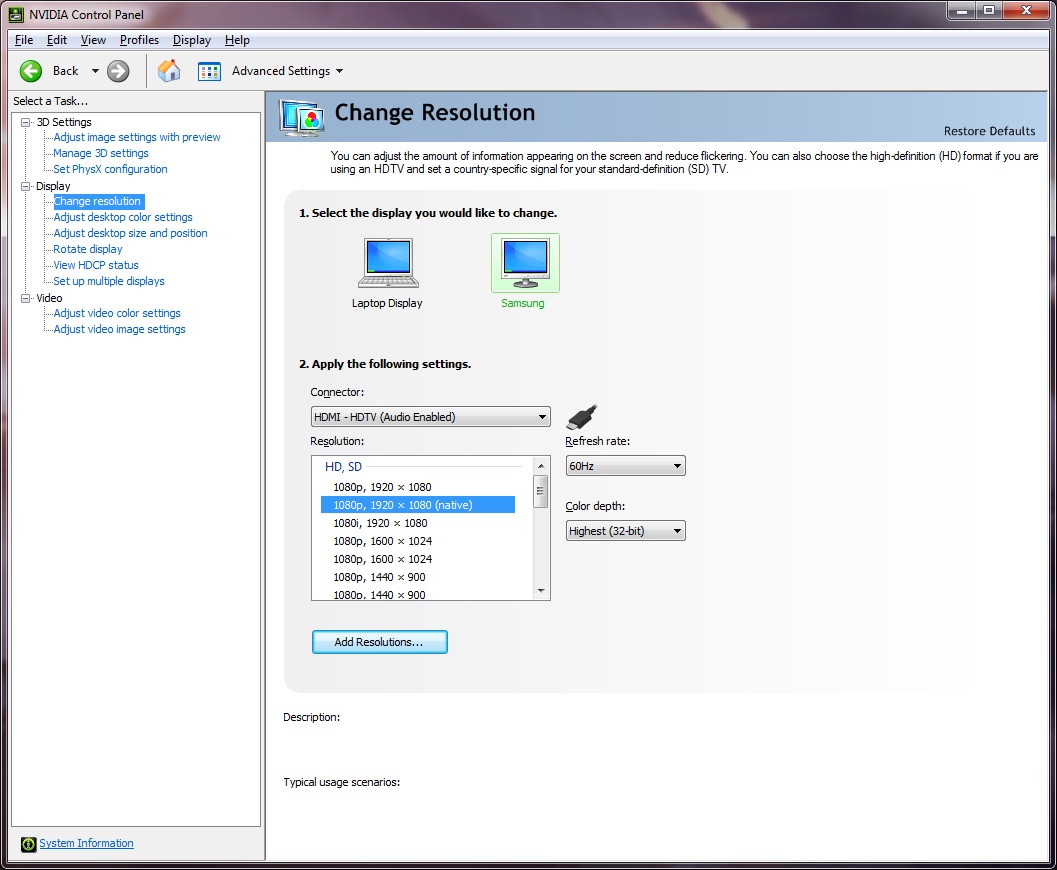Open Adjust video image settings

[120, 330]
